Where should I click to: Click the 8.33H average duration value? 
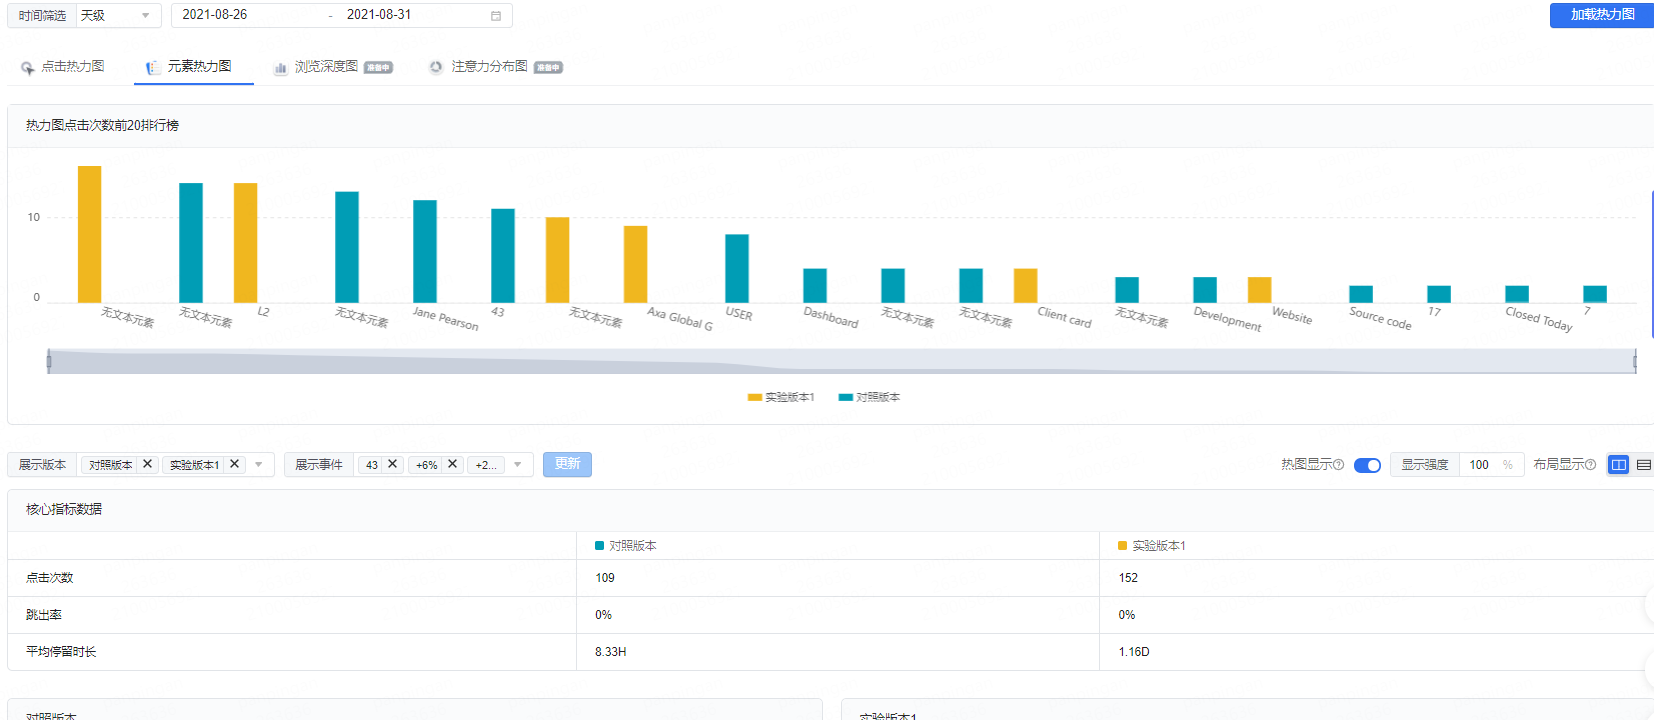(x=611, y=652)
